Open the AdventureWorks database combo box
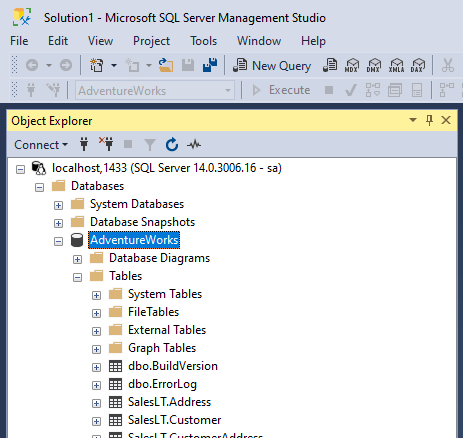The width and height of the screenshot is (463, 438). [155, 90]
